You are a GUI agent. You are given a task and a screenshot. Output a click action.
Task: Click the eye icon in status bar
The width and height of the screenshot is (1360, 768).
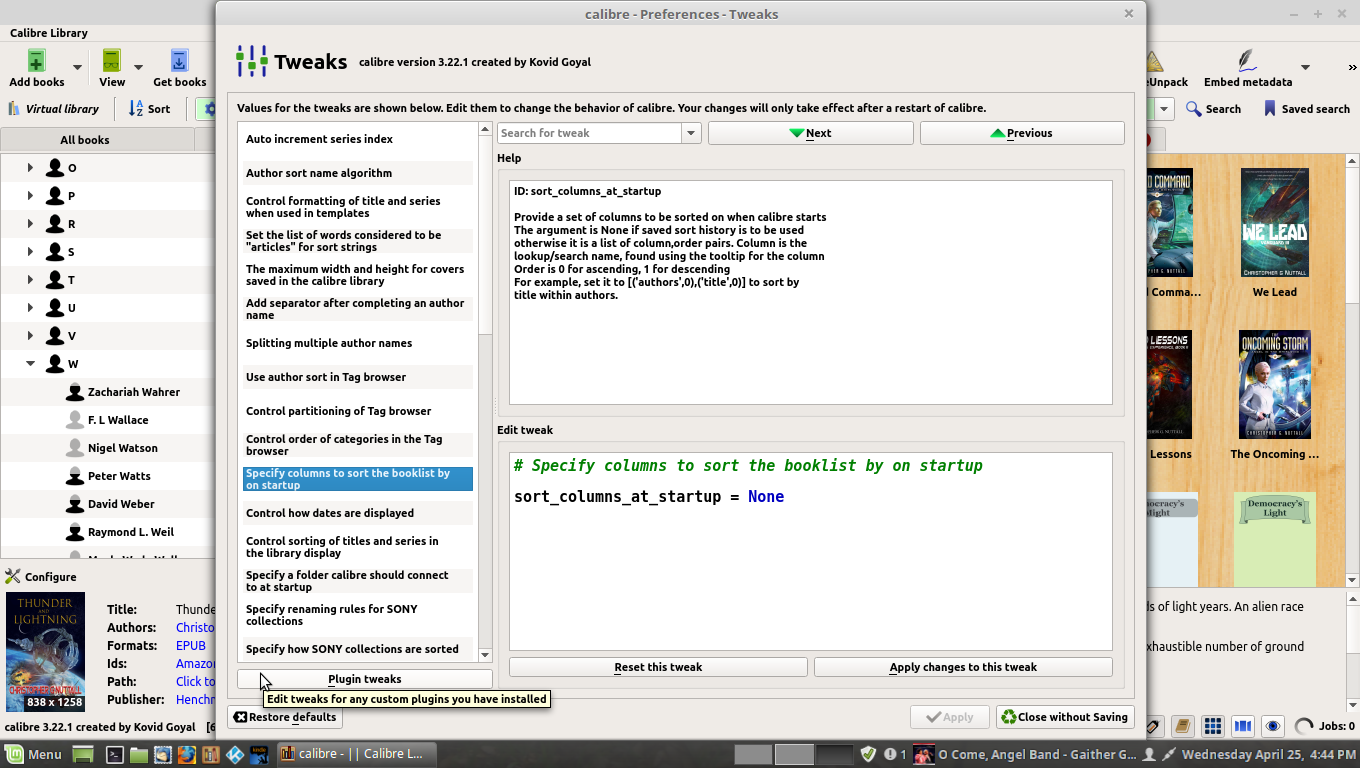(x=1273, y=726)
